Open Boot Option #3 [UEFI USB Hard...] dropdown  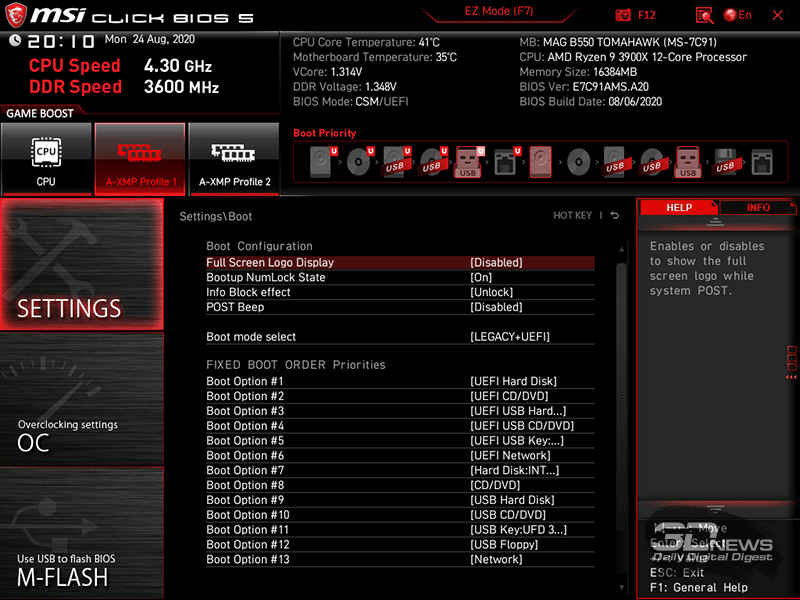click(518, 411)
